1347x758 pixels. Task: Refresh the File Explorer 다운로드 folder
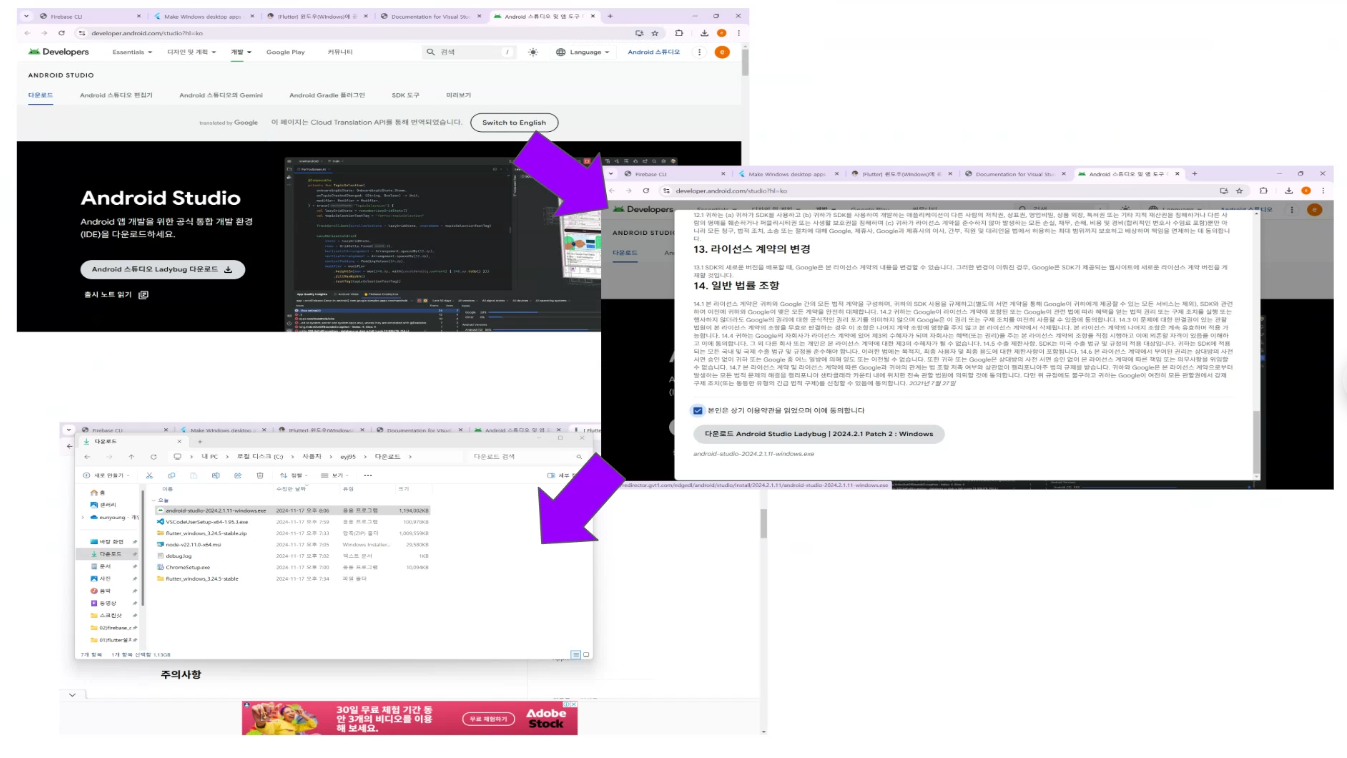pos(153,457)
